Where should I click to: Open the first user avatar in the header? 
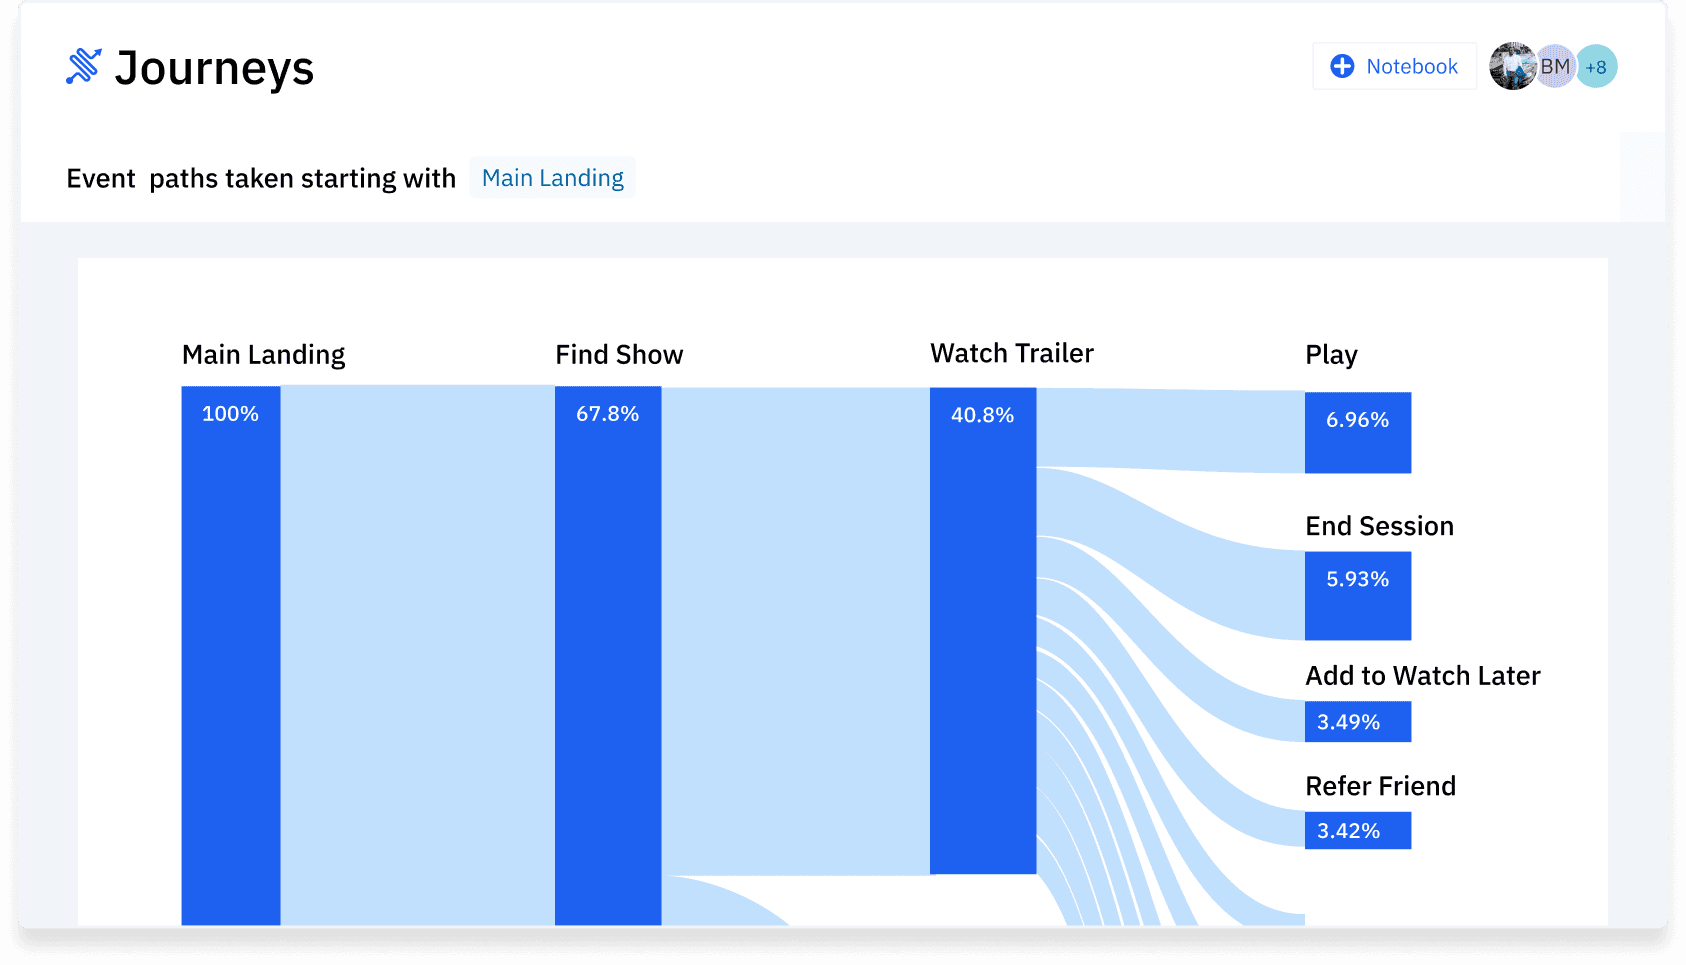pyautogui.click(x=1514, y=66)
